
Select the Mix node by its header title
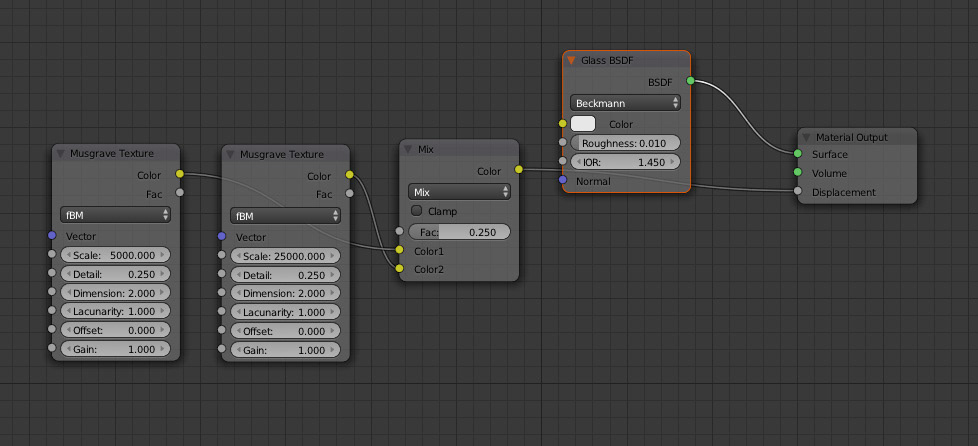tap(425, 149)
